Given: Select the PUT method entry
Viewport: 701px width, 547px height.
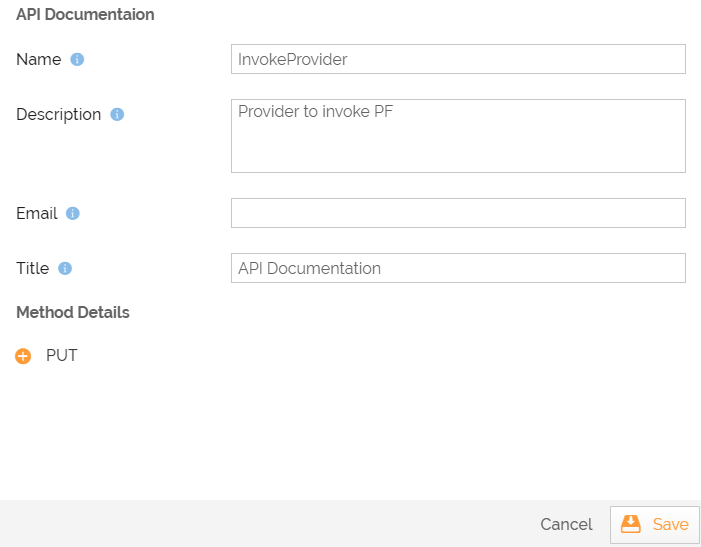Looking at the screenshot, I should [x=62, y=356].
